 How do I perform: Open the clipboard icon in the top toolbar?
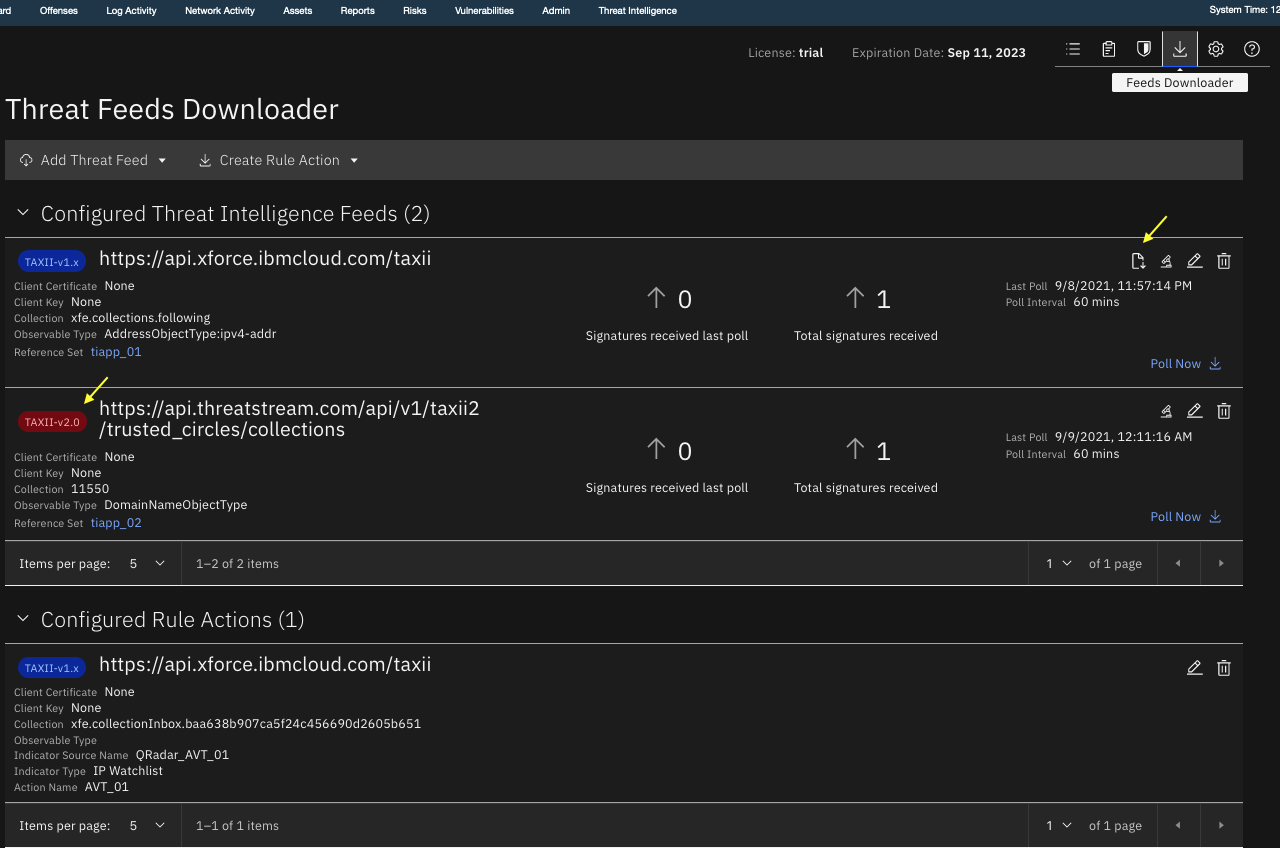coord(1108,48)
